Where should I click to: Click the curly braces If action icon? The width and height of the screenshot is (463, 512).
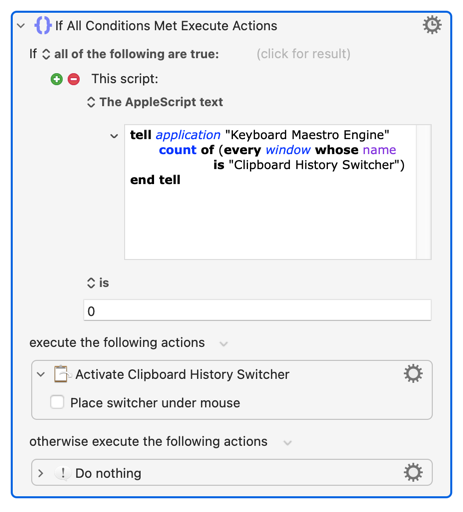pos(43,25)
